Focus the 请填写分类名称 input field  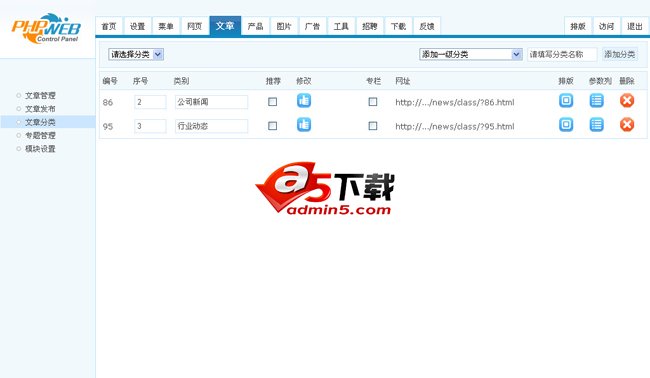pyautogui.click(x=562, y=54)
